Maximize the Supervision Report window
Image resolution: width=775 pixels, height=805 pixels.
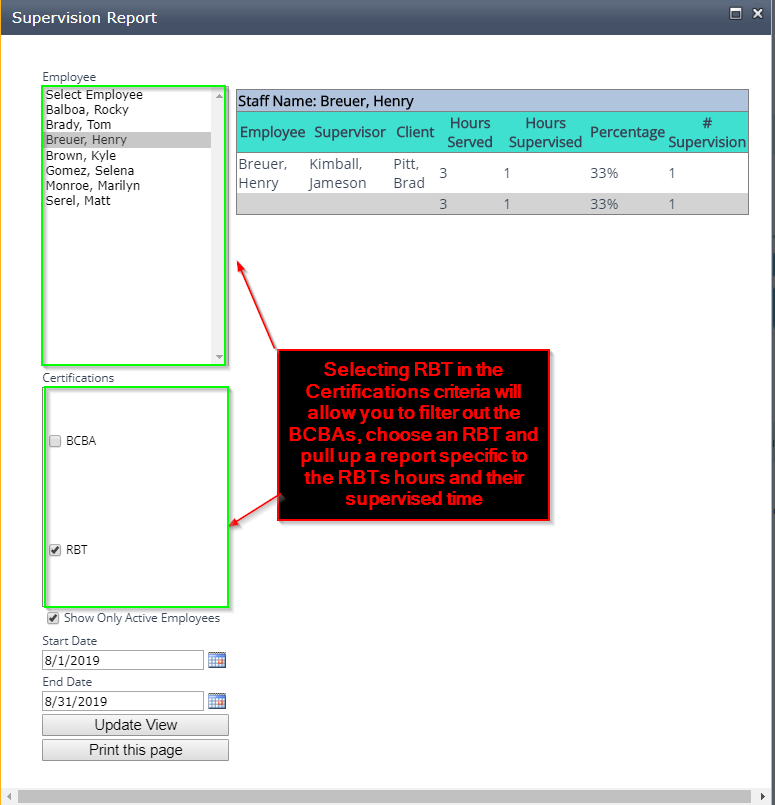(735, 14)
